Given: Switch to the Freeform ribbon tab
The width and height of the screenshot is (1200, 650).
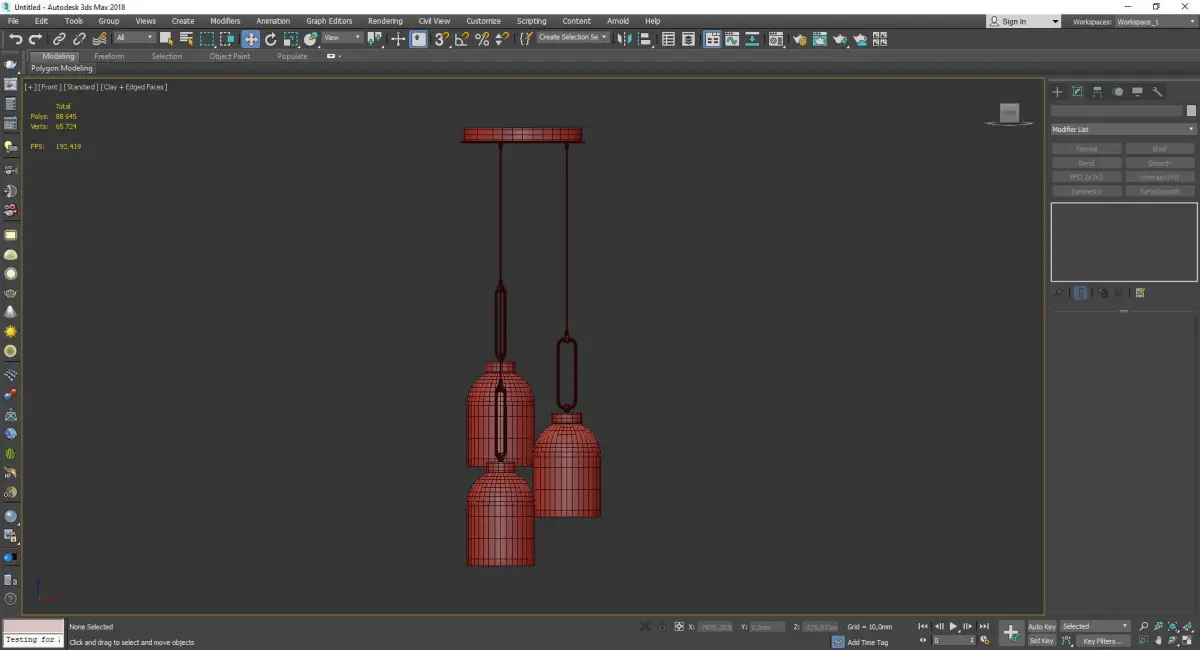Looking at the screenshot, I should coord(109,56).
